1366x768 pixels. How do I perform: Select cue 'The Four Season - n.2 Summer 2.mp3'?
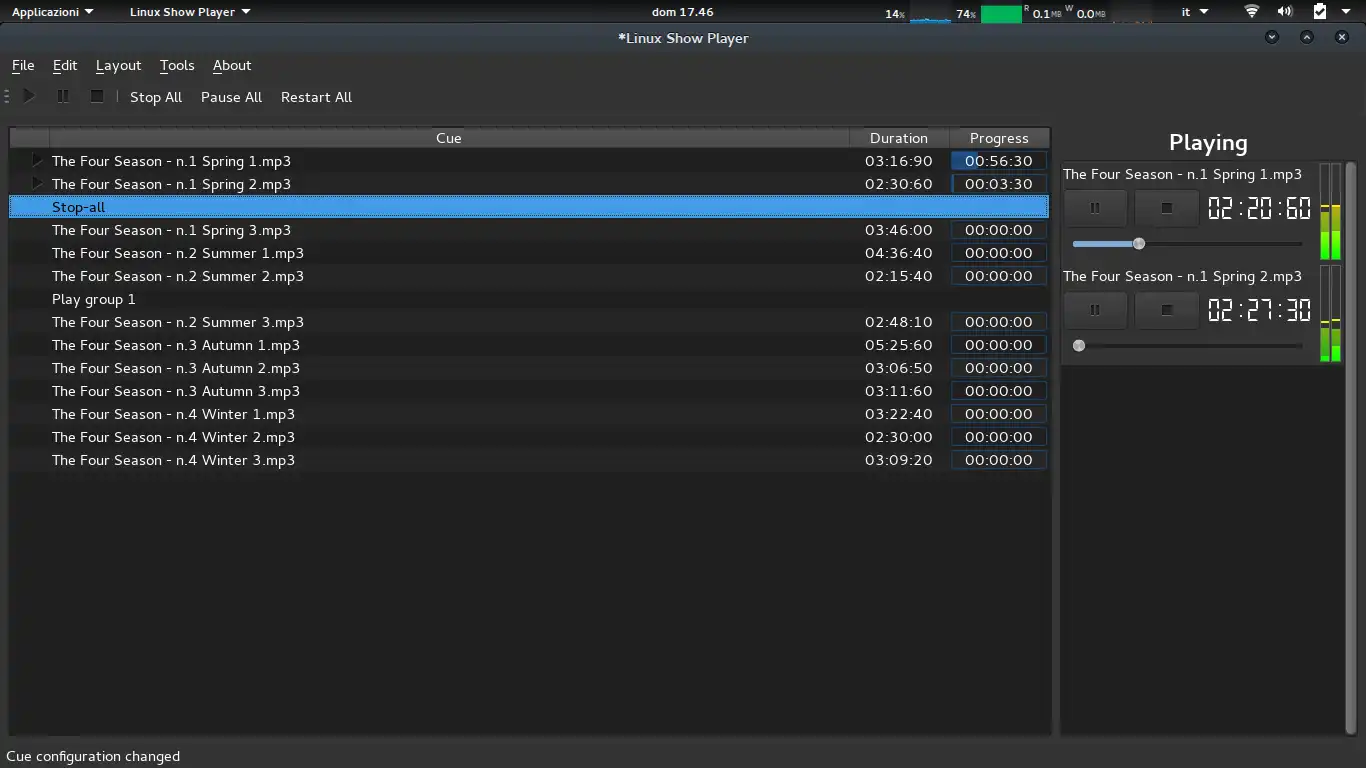(529, 276)
